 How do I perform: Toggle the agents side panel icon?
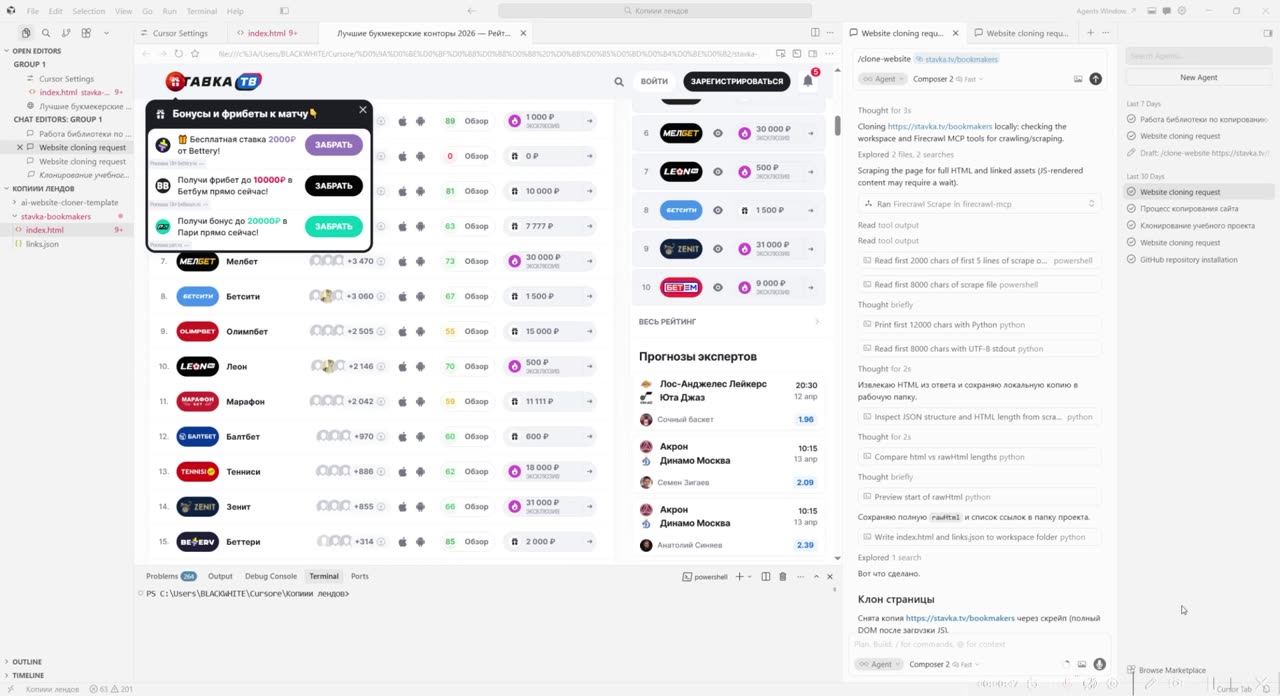pos(1268,33)
